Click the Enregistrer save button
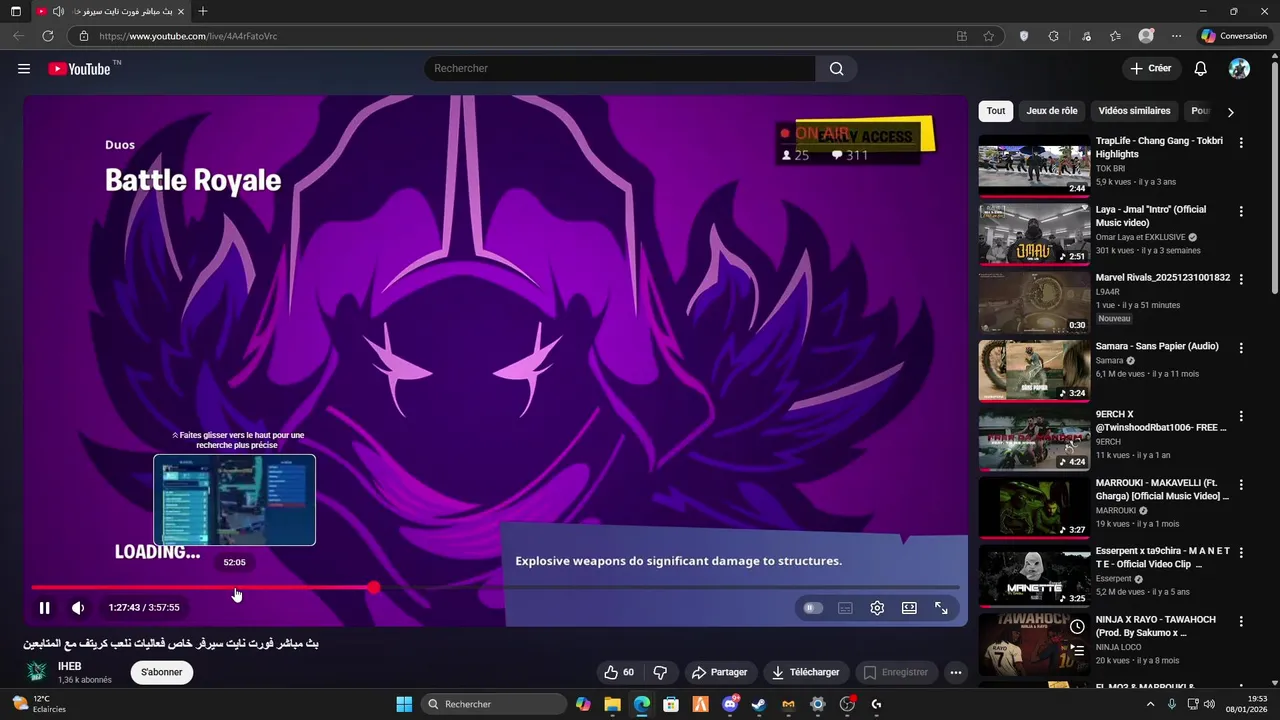The width and height of the screenshot is (1280, 720). 896,672
